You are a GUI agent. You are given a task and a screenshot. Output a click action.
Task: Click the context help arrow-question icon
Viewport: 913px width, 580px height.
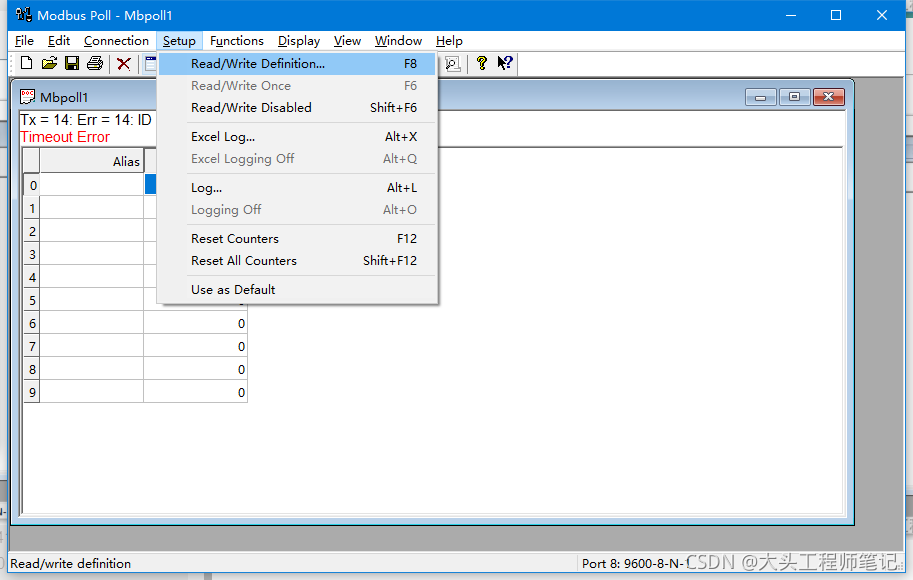coord(505,63)
